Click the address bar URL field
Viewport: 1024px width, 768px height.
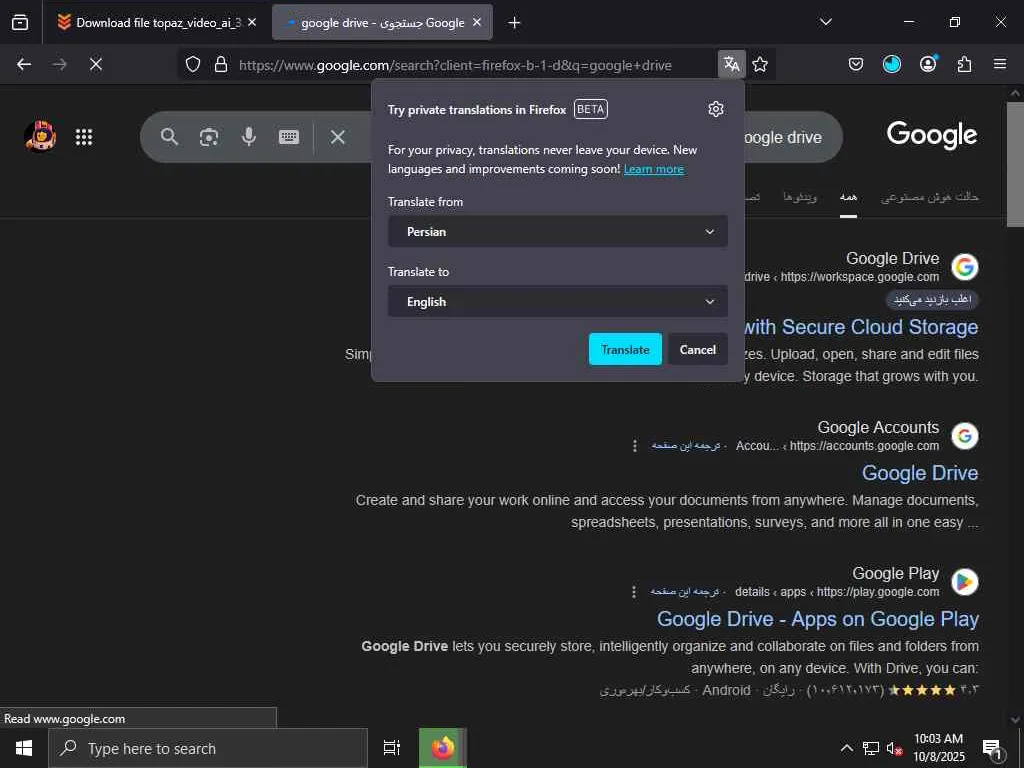[x=455, y=65]
